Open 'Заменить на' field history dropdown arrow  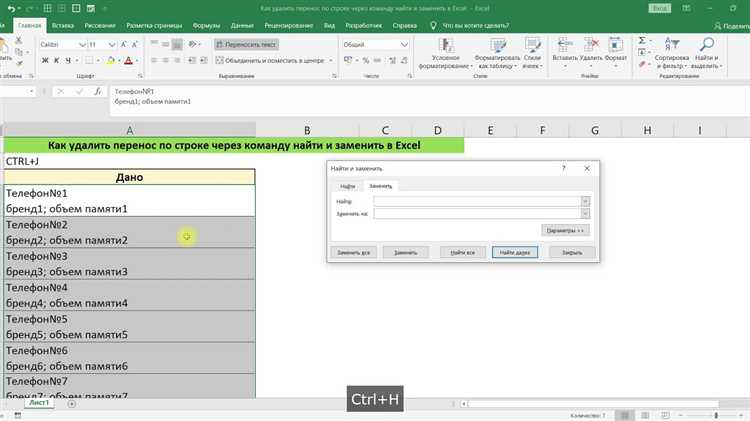coord(585,213)
